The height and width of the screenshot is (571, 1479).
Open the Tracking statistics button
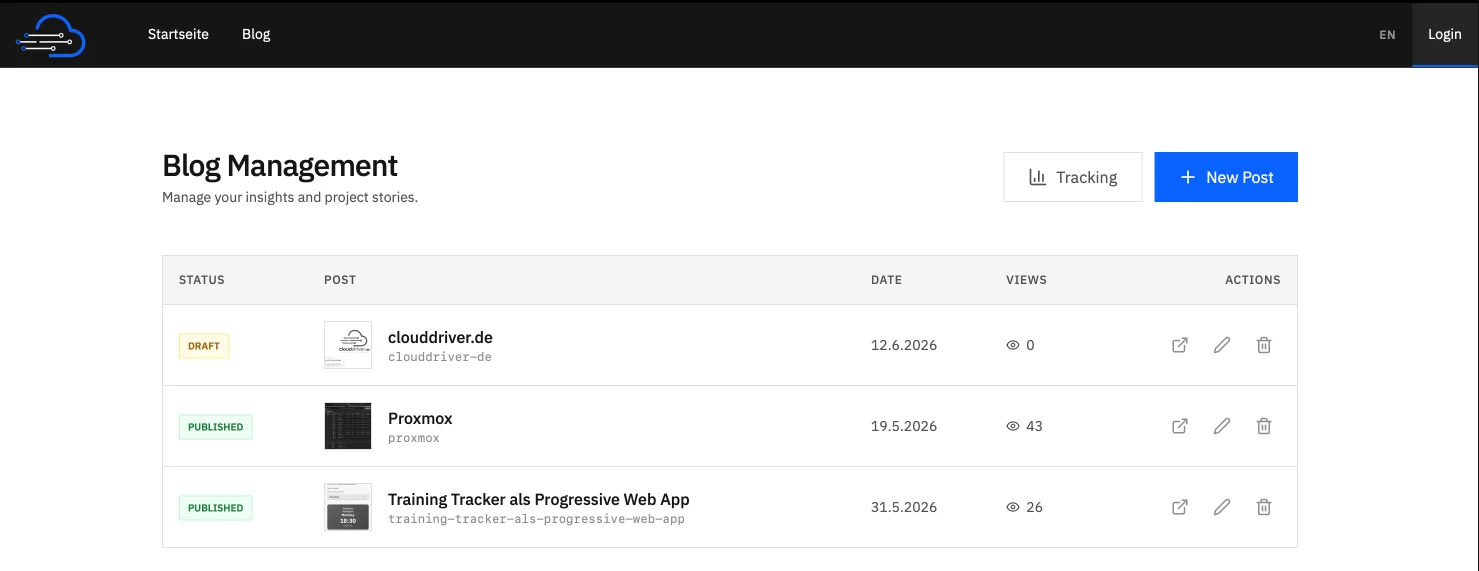click(1073, 177)
